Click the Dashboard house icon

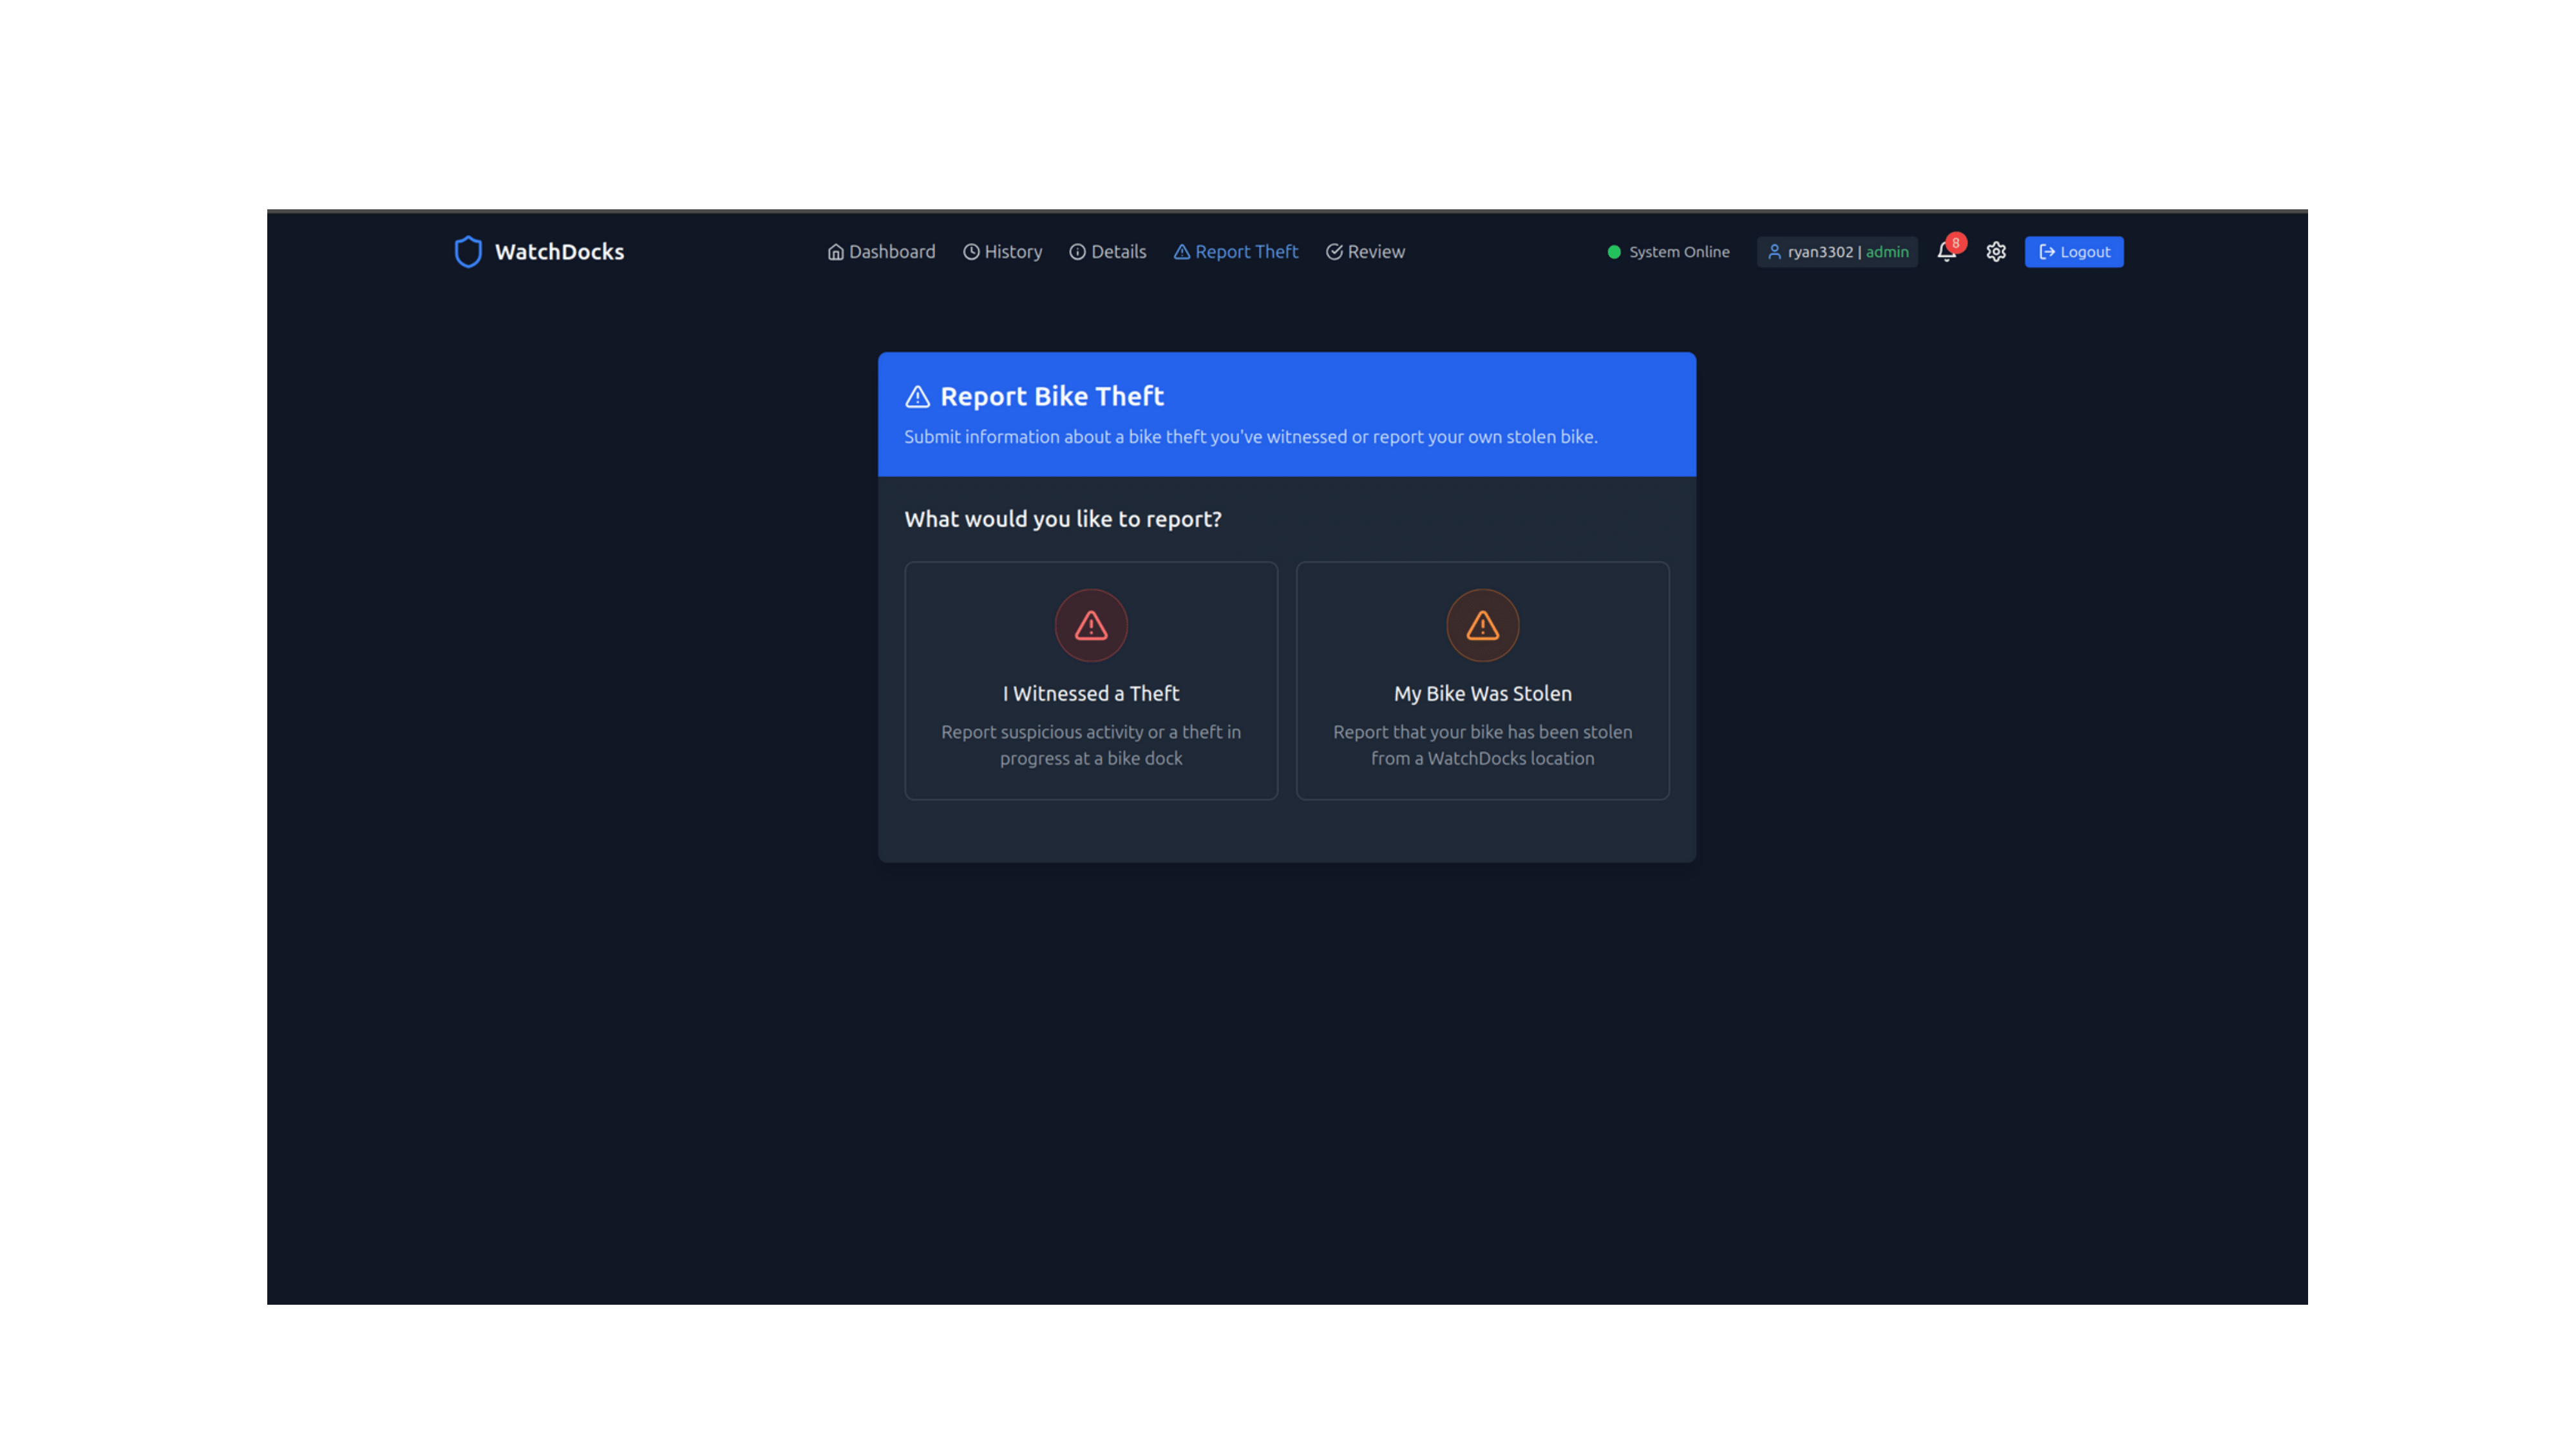pos(836,252)
